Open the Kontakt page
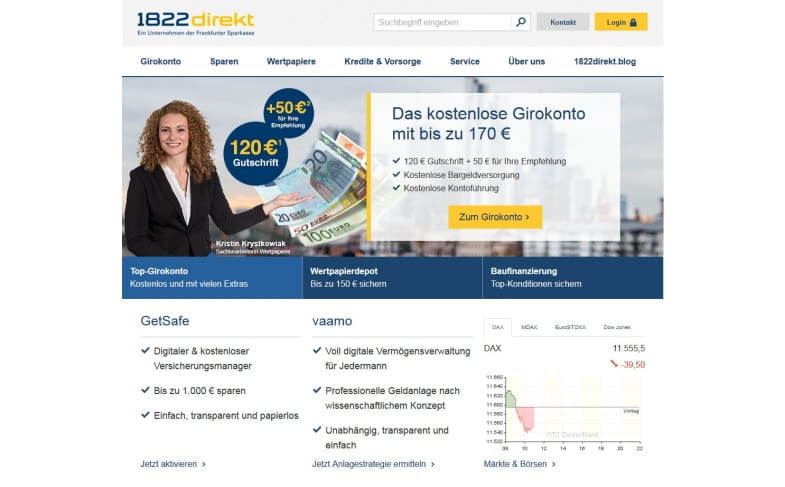The height and width of the screenshot is (487, 785). pyautogui.click(x=563, y=22)
